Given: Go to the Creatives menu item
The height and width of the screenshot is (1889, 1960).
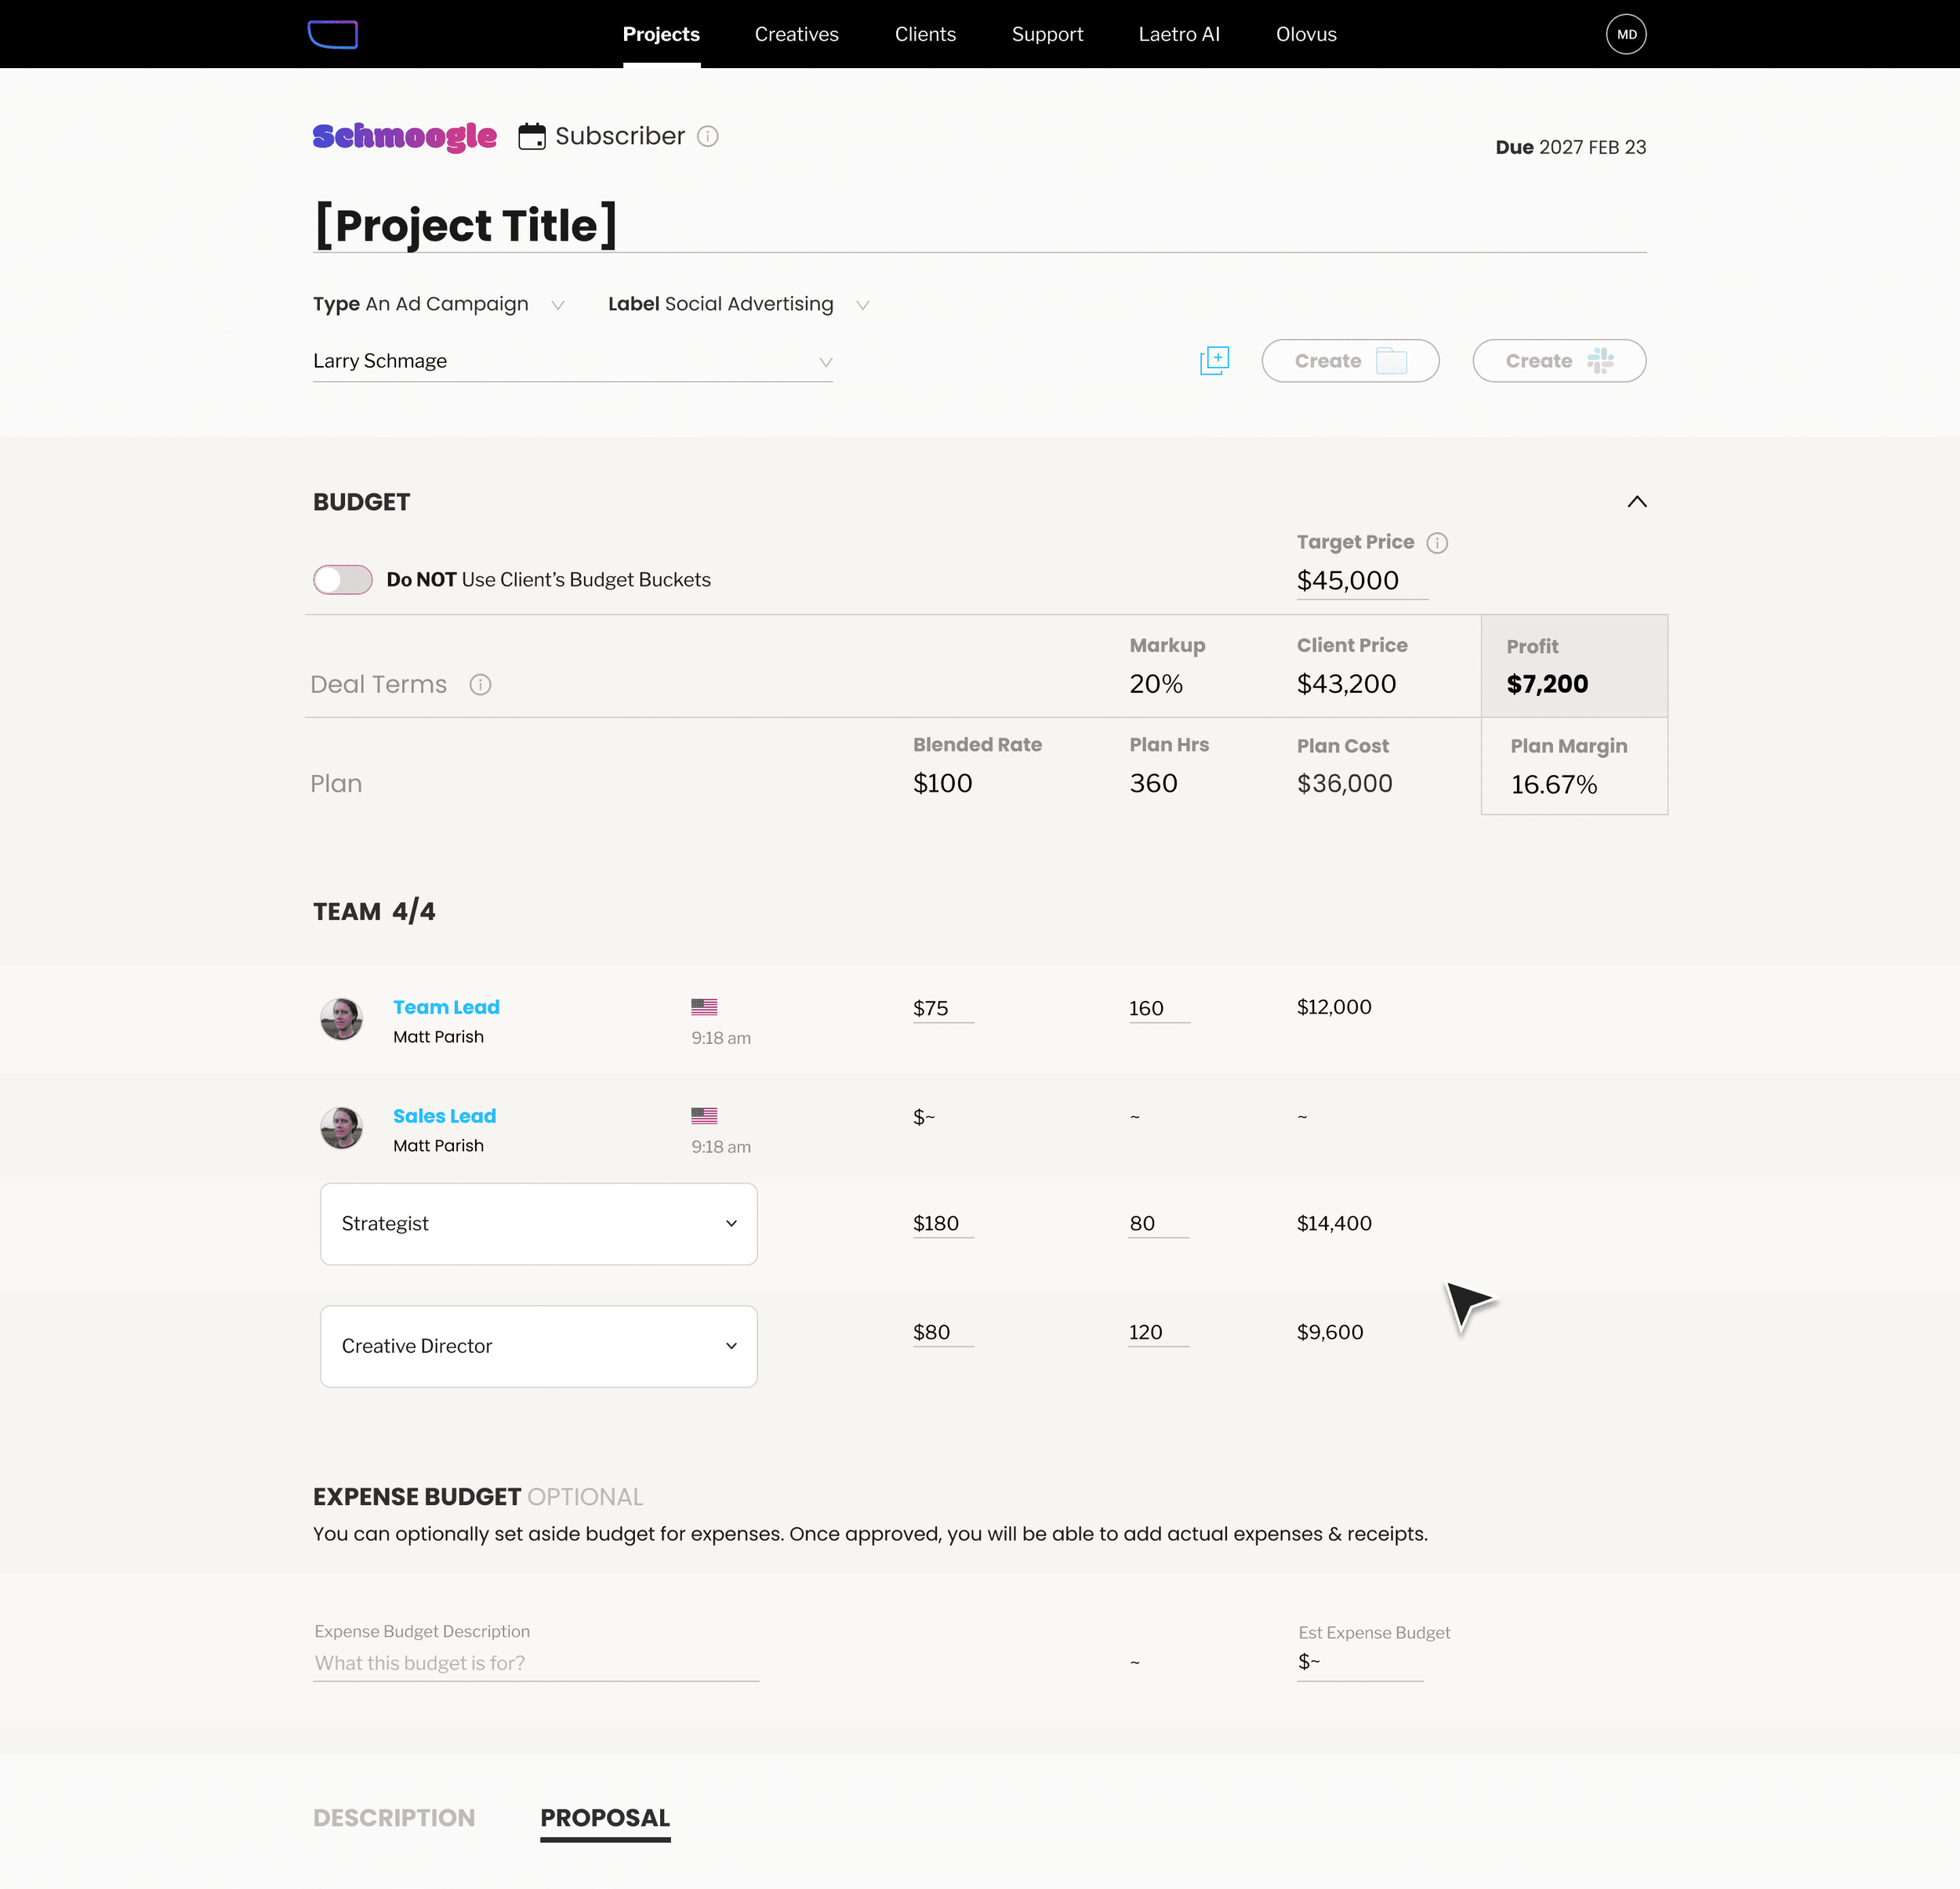Looking at the screenshot, I should (796, 34).
